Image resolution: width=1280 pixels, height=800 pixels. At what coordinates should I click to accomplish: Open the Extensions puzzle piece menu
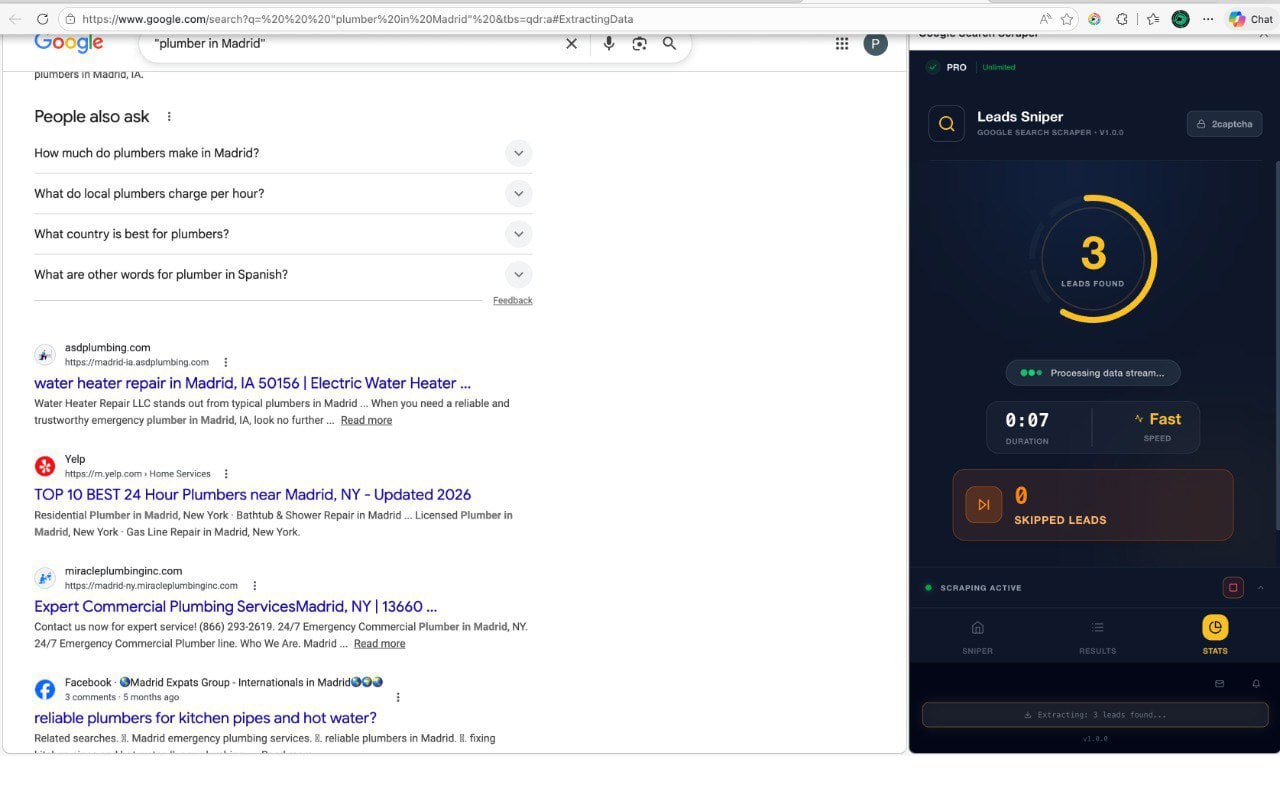(x=1122, y=19)
